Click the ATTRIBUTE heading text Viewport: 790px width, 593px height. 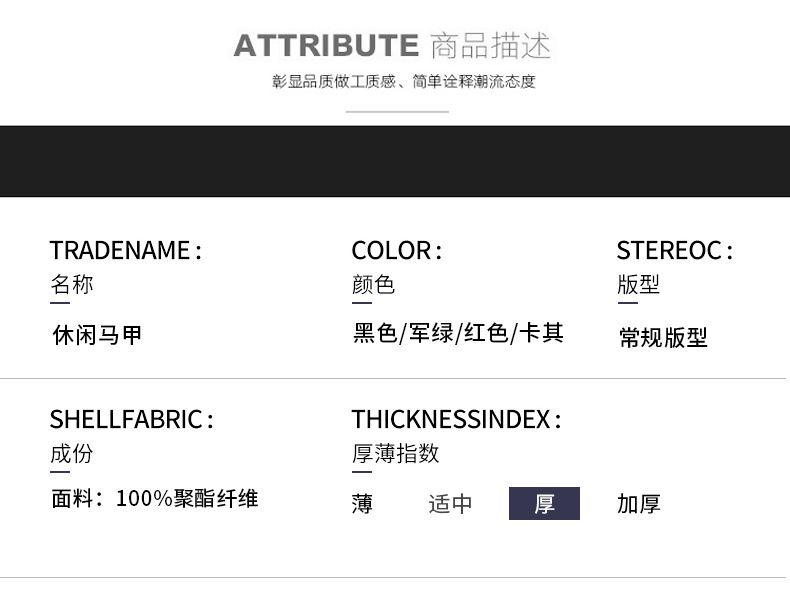[x=326, y=46]
